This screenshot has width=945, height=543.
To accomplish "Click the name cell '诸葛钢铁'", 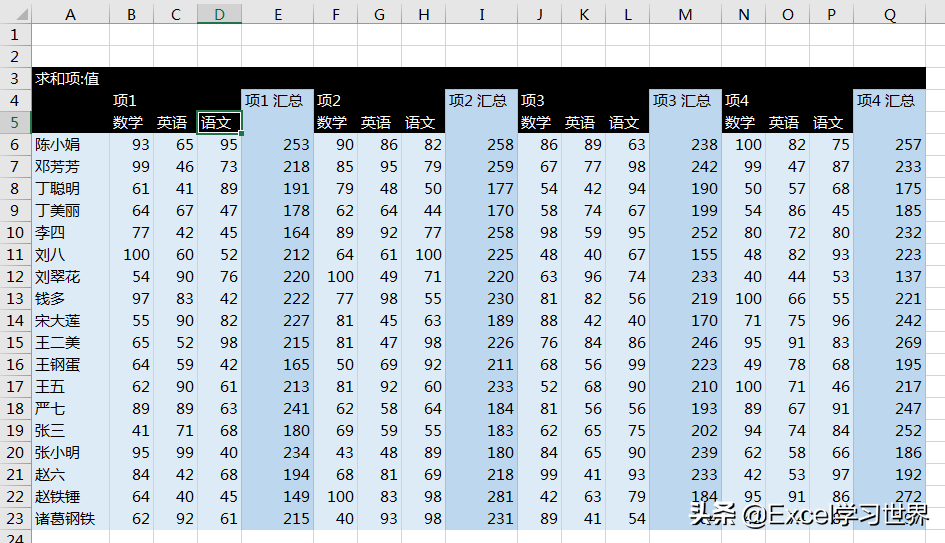I will pos(71,518).
